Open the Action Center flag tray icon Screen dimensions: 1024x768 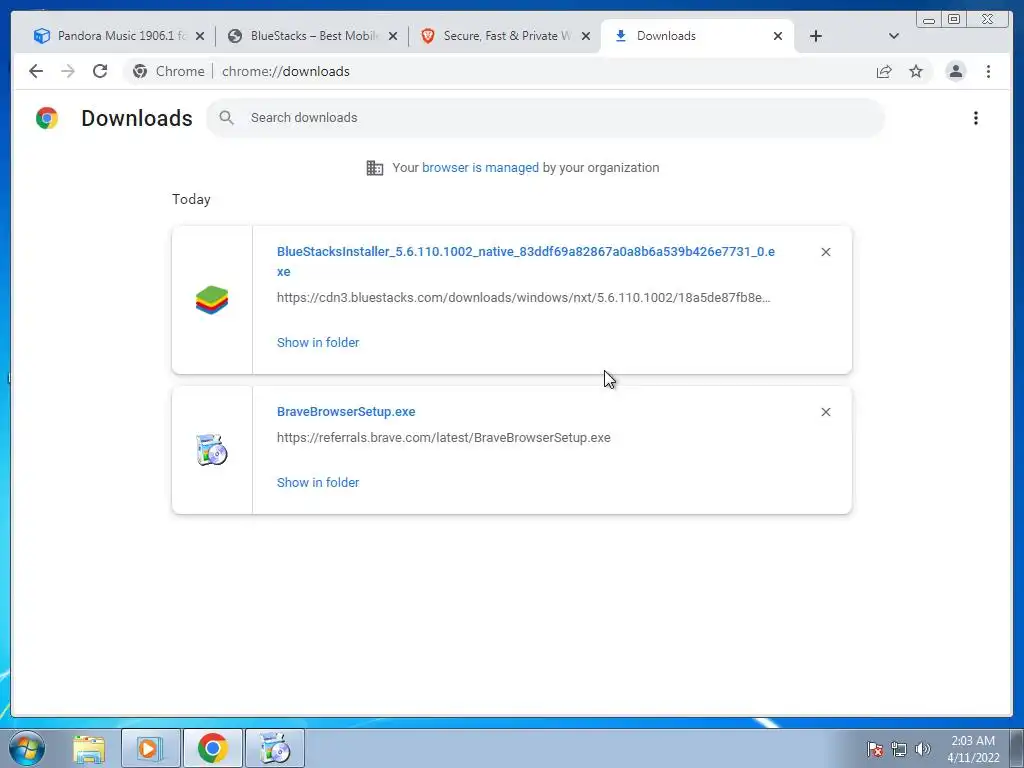click(x=875, y=749)
